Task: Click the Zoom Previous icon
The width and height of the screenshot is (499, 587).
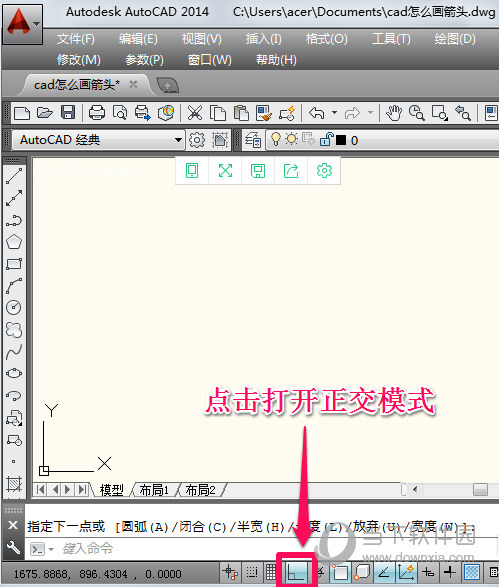Action: [463, 113]
